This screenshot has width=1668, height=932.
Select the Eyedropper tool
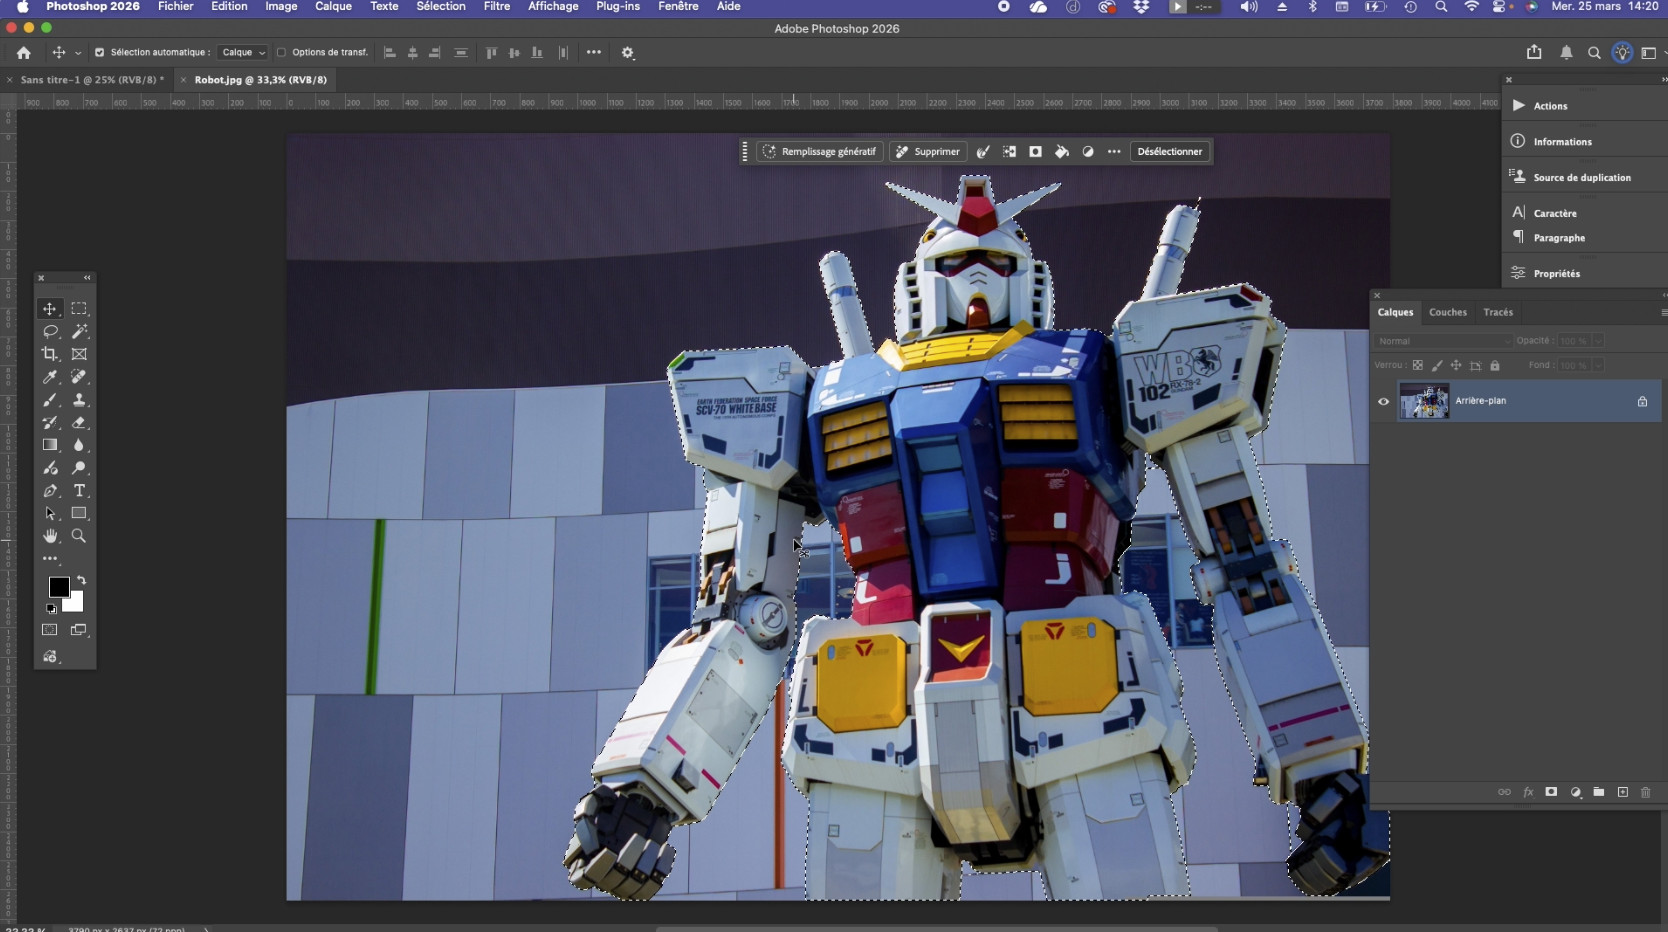point(50,377)
